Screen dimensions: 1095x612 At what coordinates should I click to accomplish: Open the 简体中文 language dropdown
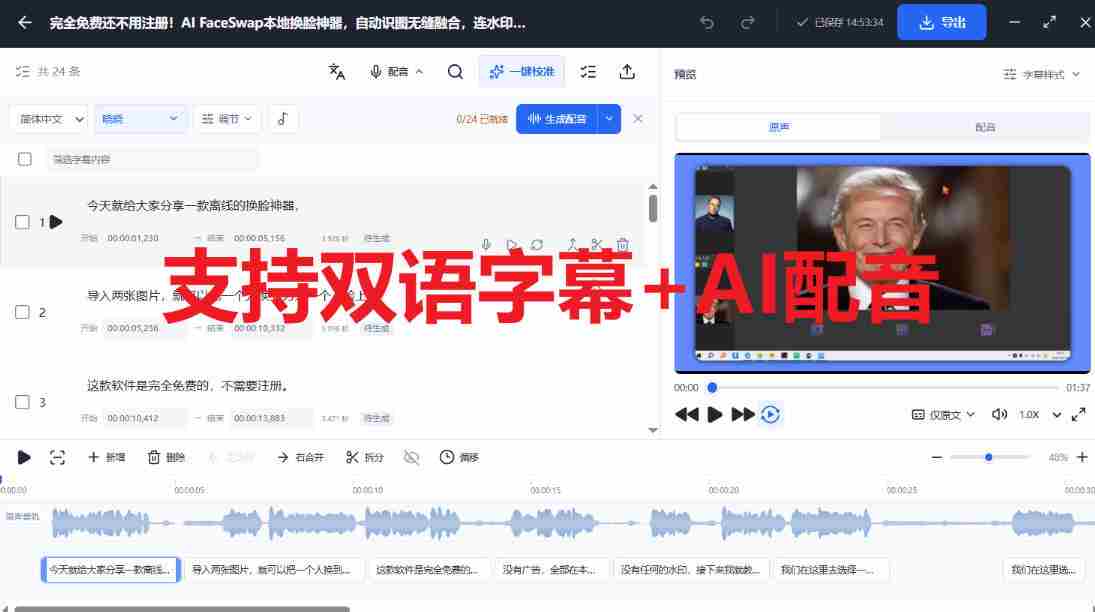point(49,119)
